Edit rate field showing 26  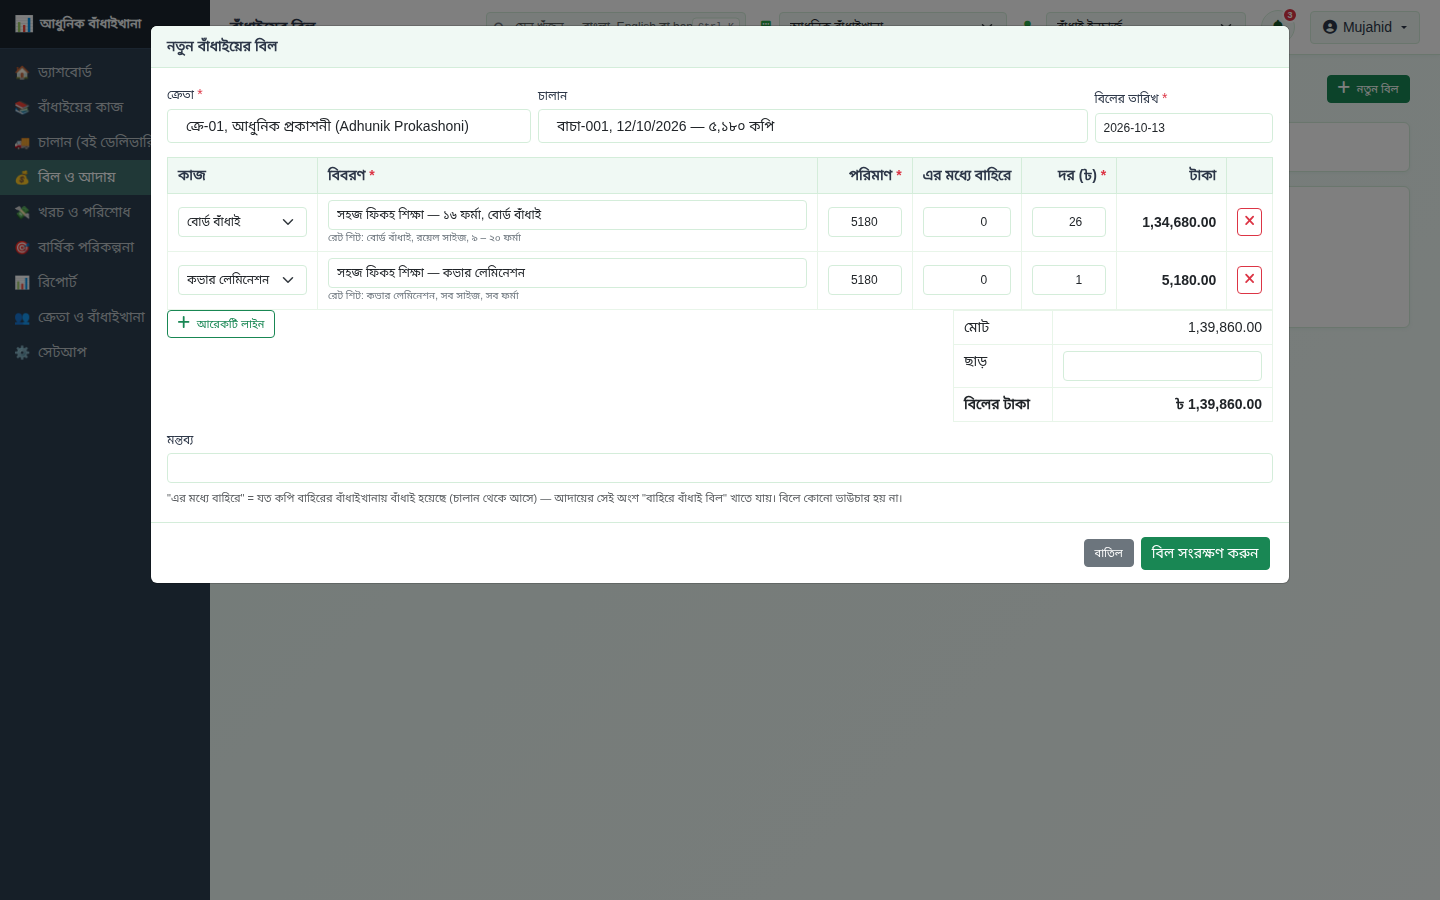(x=1068, y=222)
